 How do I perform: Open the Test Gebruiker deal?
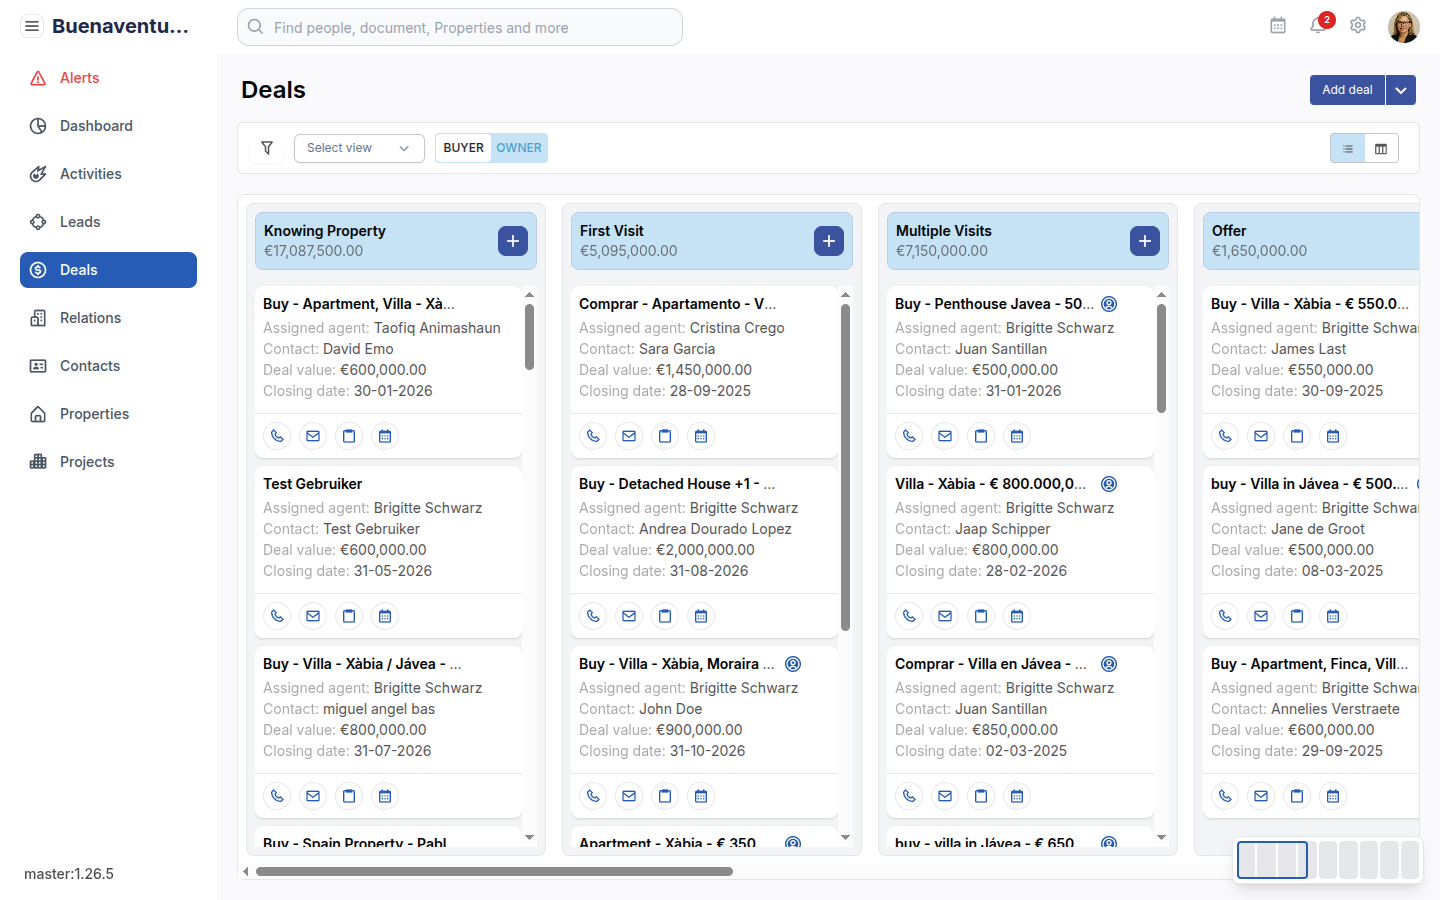click(x=313, y=484)
